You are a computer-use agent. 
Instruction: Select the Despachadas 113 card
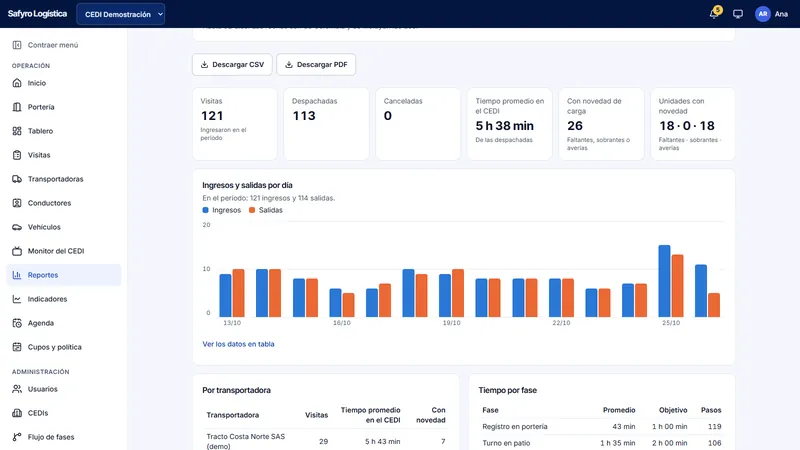click(326, 123)
